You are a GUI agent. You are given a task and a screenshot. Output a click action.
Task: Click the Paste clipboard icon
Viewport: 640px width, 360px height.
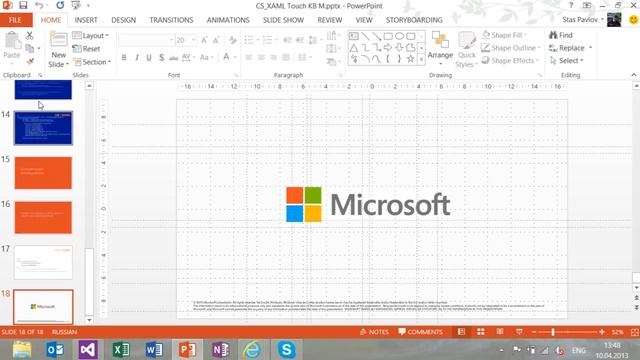click(x=12, y=41)
